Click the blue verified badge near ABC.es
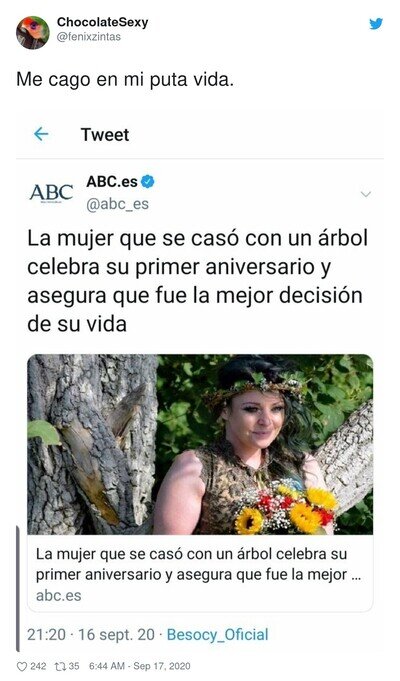400x681 pixels. pyautogui.click(x=148, y=182)
